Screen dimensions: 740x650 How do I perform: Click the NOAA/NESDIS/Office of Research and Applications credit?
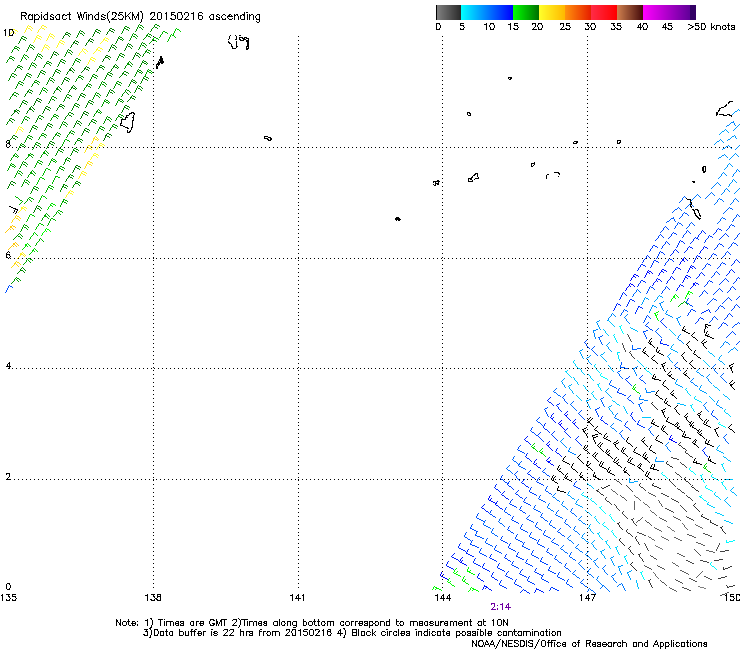(589, 644)
